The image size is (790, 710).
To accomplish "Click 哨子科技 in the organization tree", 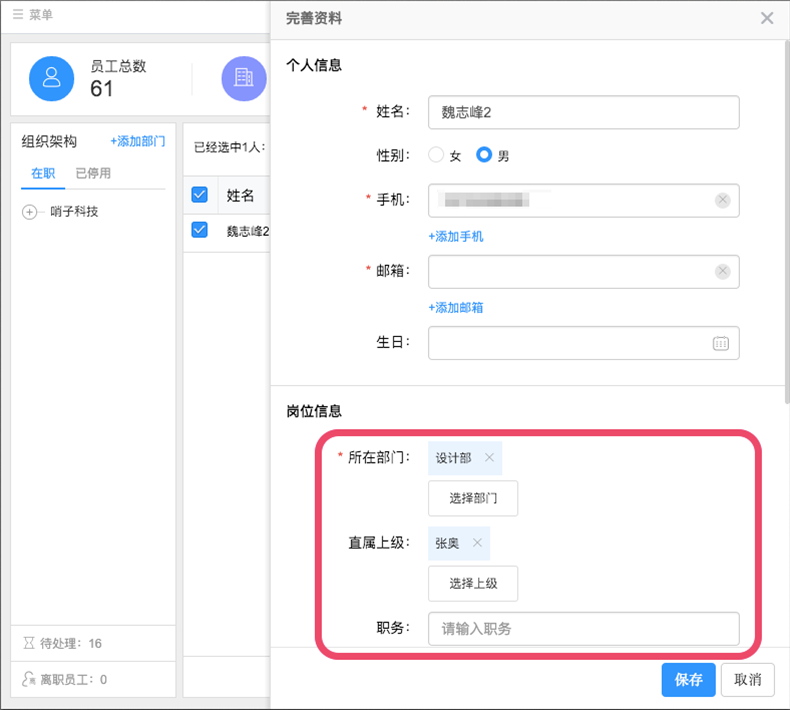I will pyautogui.click(x=74, y=212).
